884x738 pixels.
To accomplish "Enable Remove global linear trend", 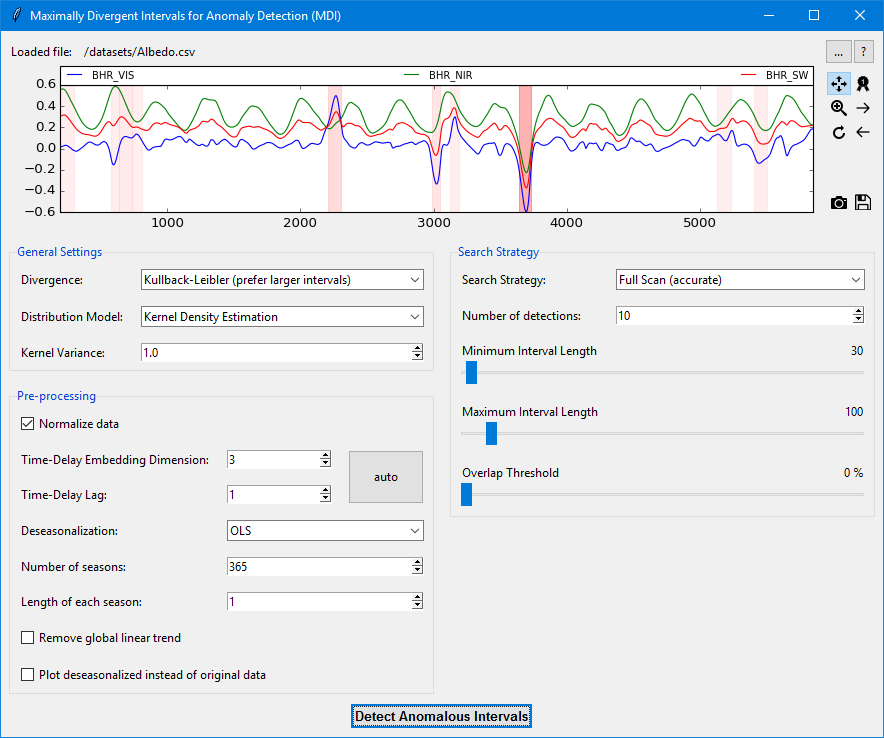I will [x=28, y=638].
